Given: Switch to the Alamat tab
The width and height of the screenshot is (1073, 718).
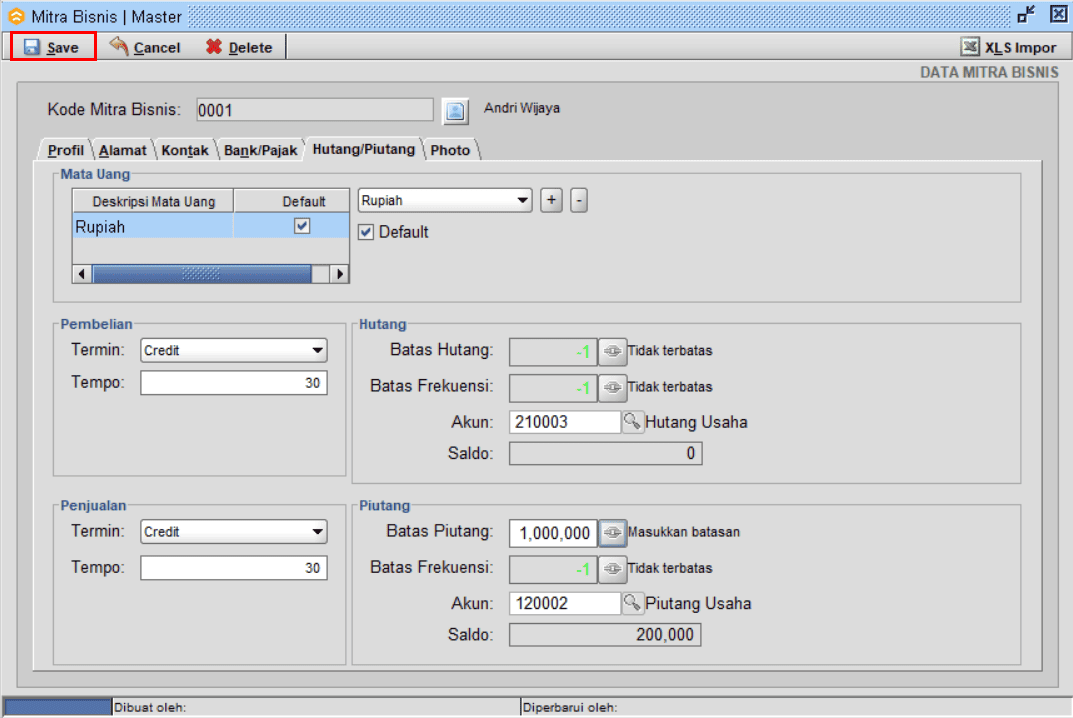Looking at the screenshot, I should click(122, 150).
